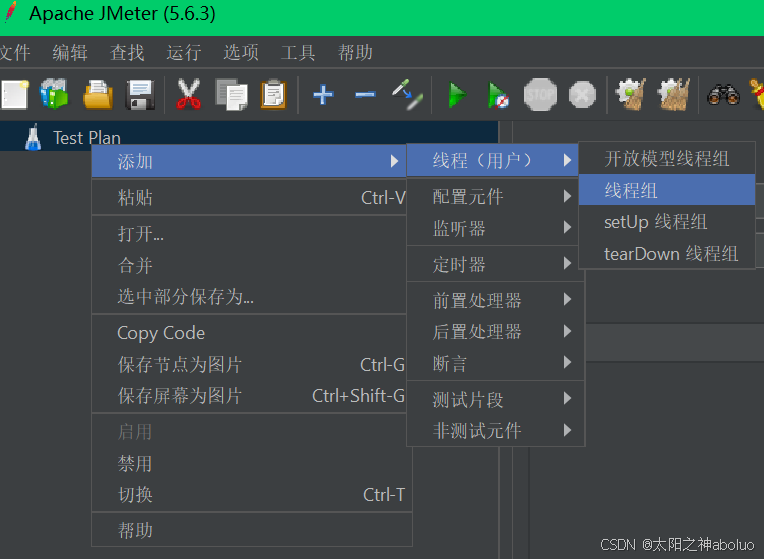Open the 运行 menu
This screenshot has width=764, height=559.
click(x=184, y=52)
